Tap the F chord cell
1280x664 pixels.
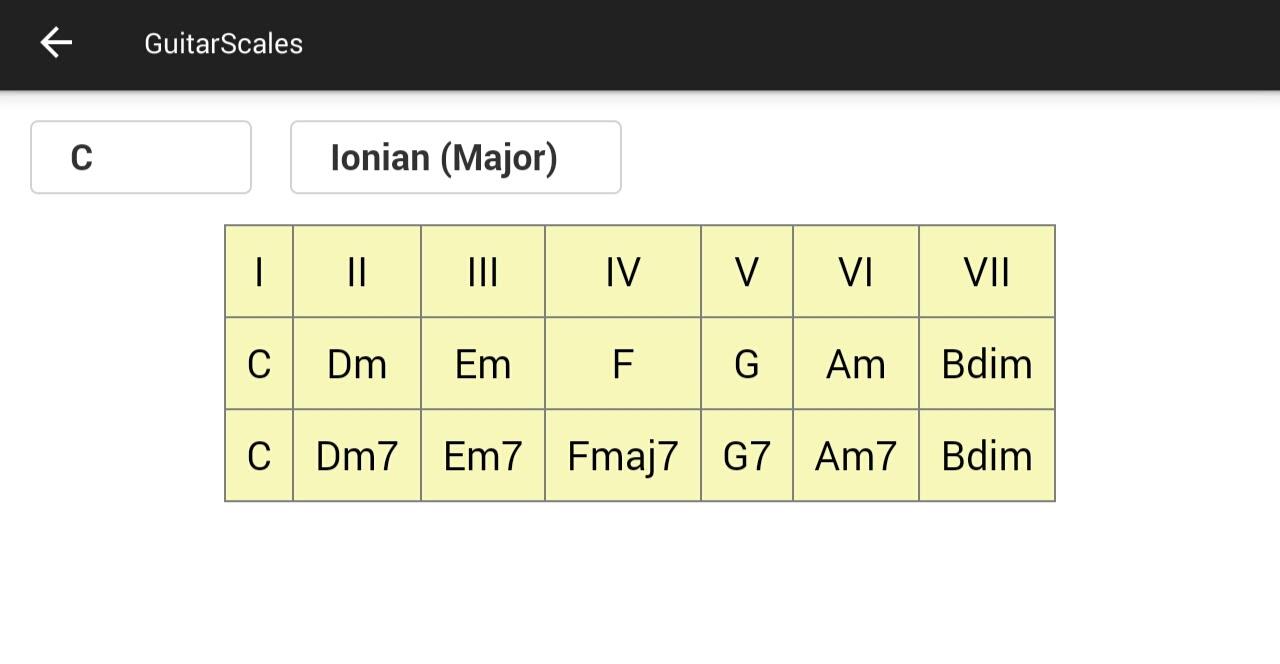[x=623, y=364]
